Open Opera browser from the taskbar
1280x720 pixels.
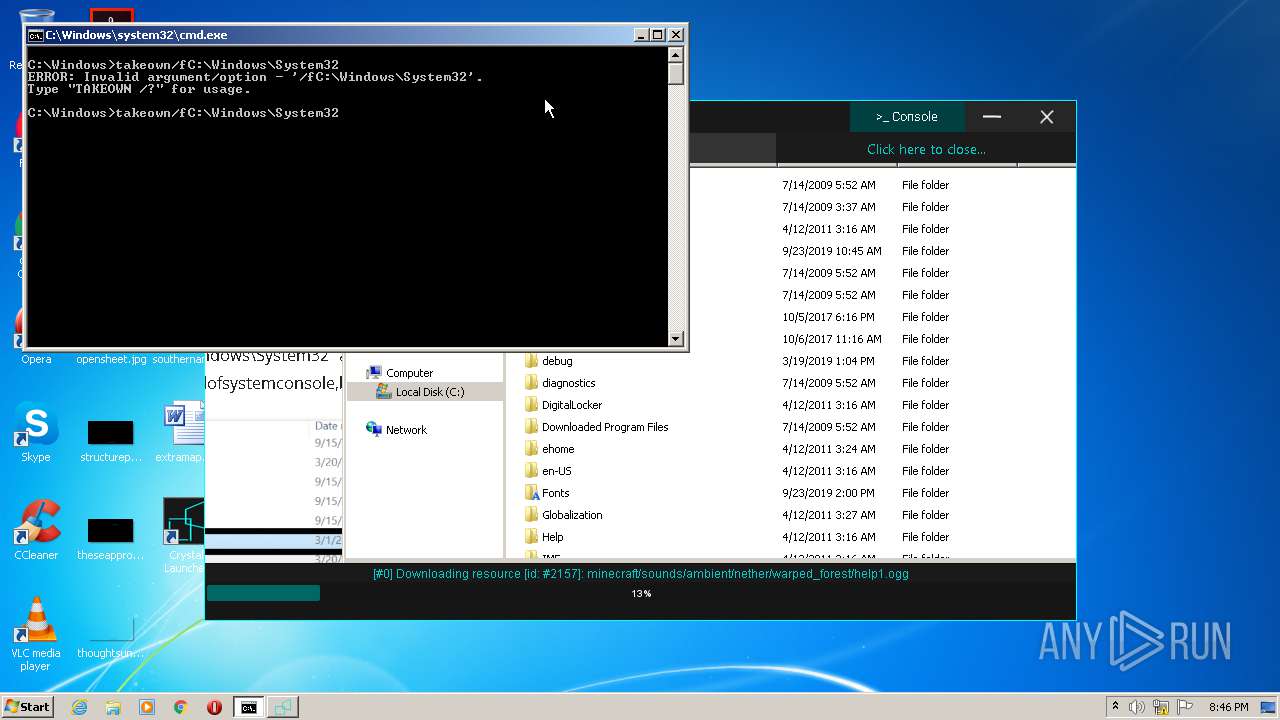tap(214, 707)
